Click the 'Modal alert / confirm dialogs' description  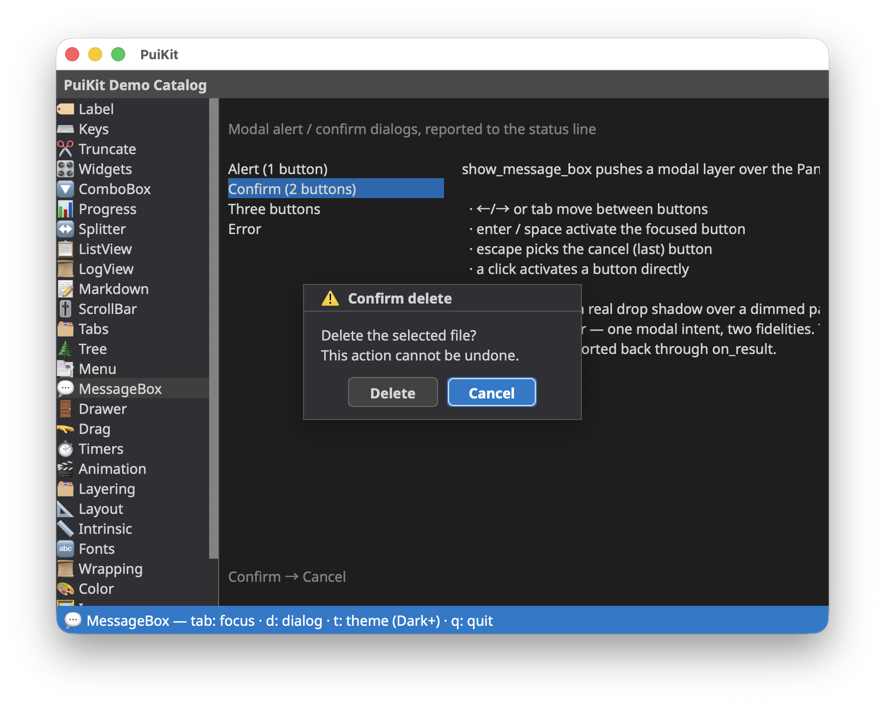[x=412, y=129]
